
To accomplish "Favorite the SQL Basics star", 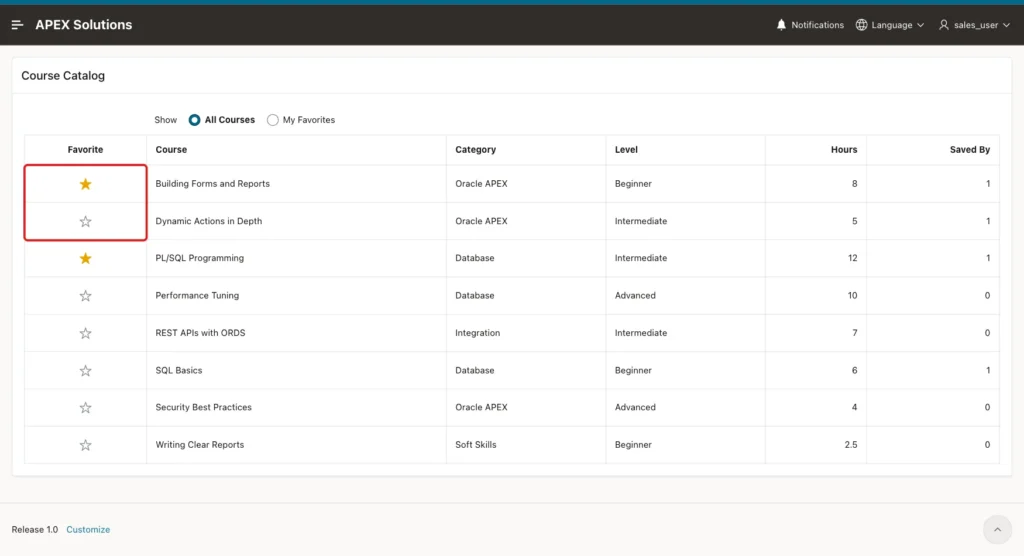I will 86,370.
